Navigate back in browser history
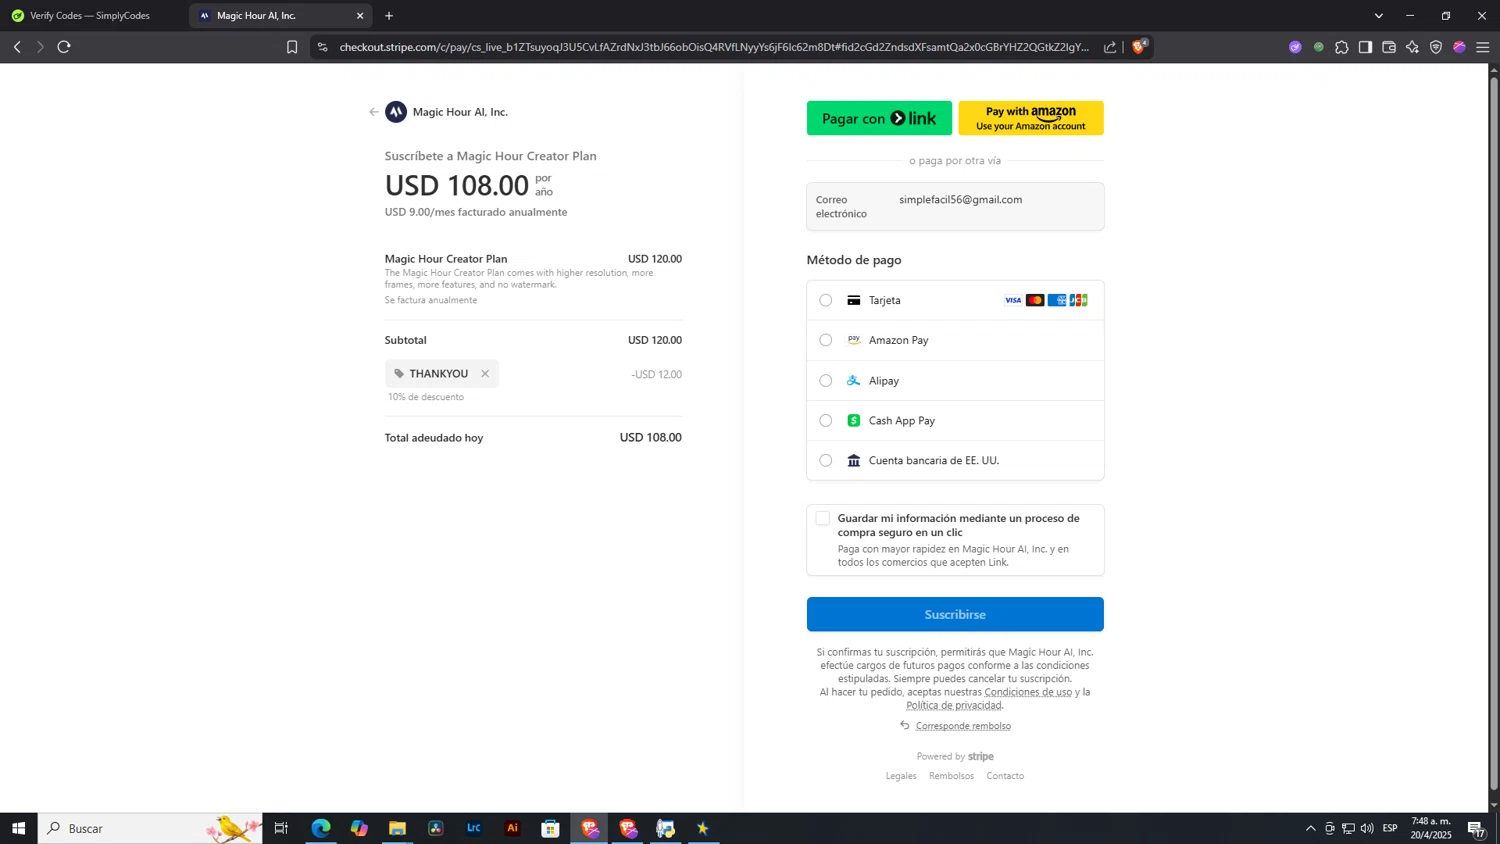Image resolution: width=1500 pixels, height=844 pixels. 17,47
